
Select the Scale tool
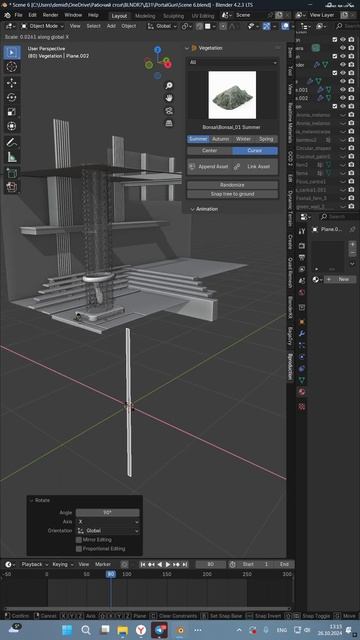tap(12, 111)
